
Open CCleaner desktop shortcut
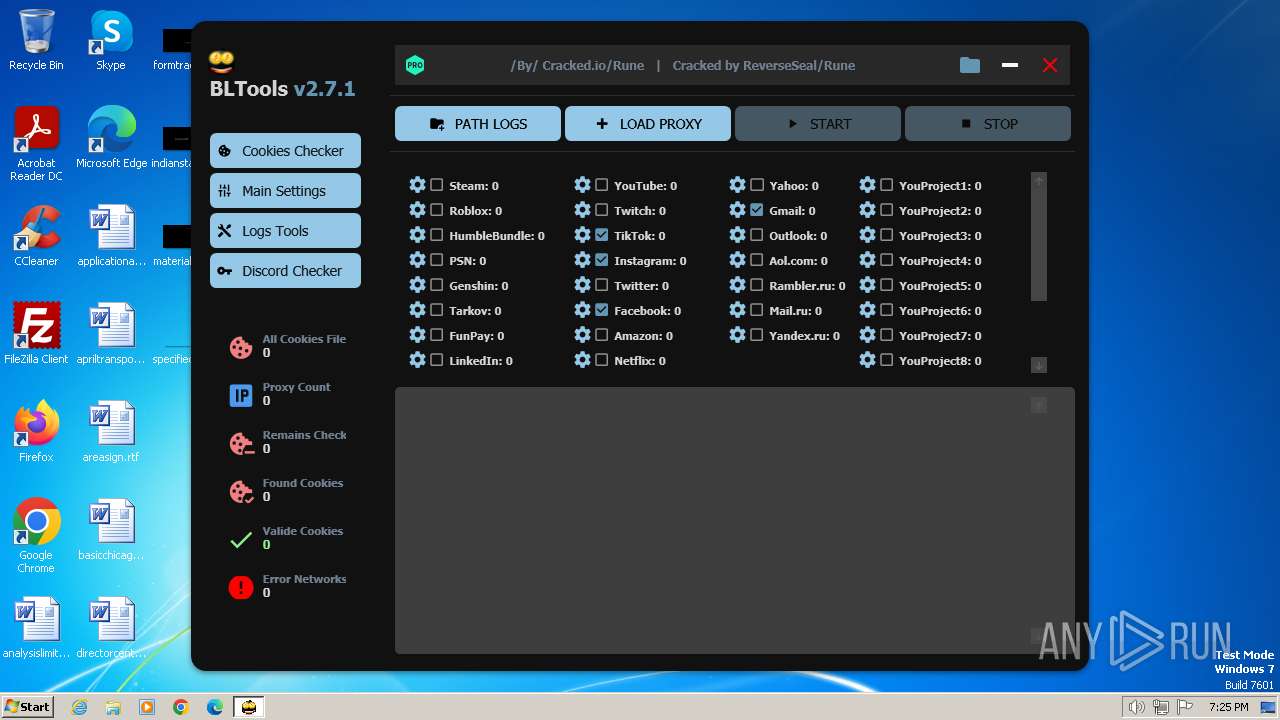[36, 236]
